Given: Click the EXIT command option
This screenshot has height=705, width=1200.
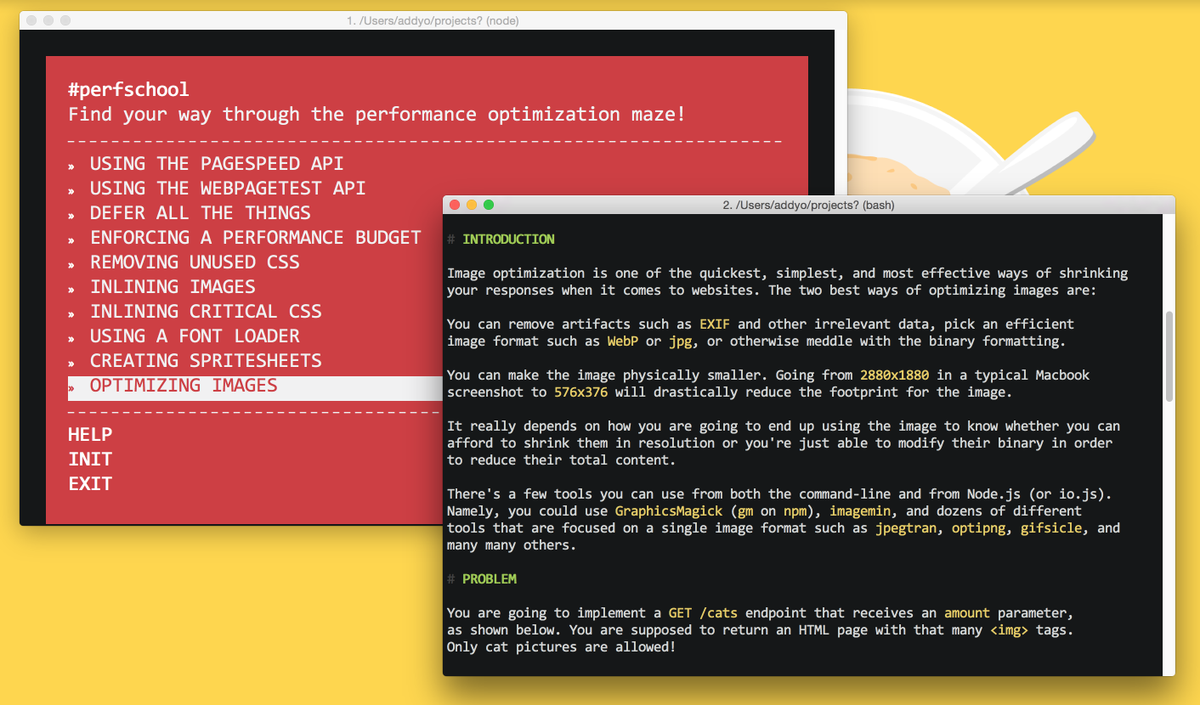Looking at the screenshot, I should click(90, 483).
